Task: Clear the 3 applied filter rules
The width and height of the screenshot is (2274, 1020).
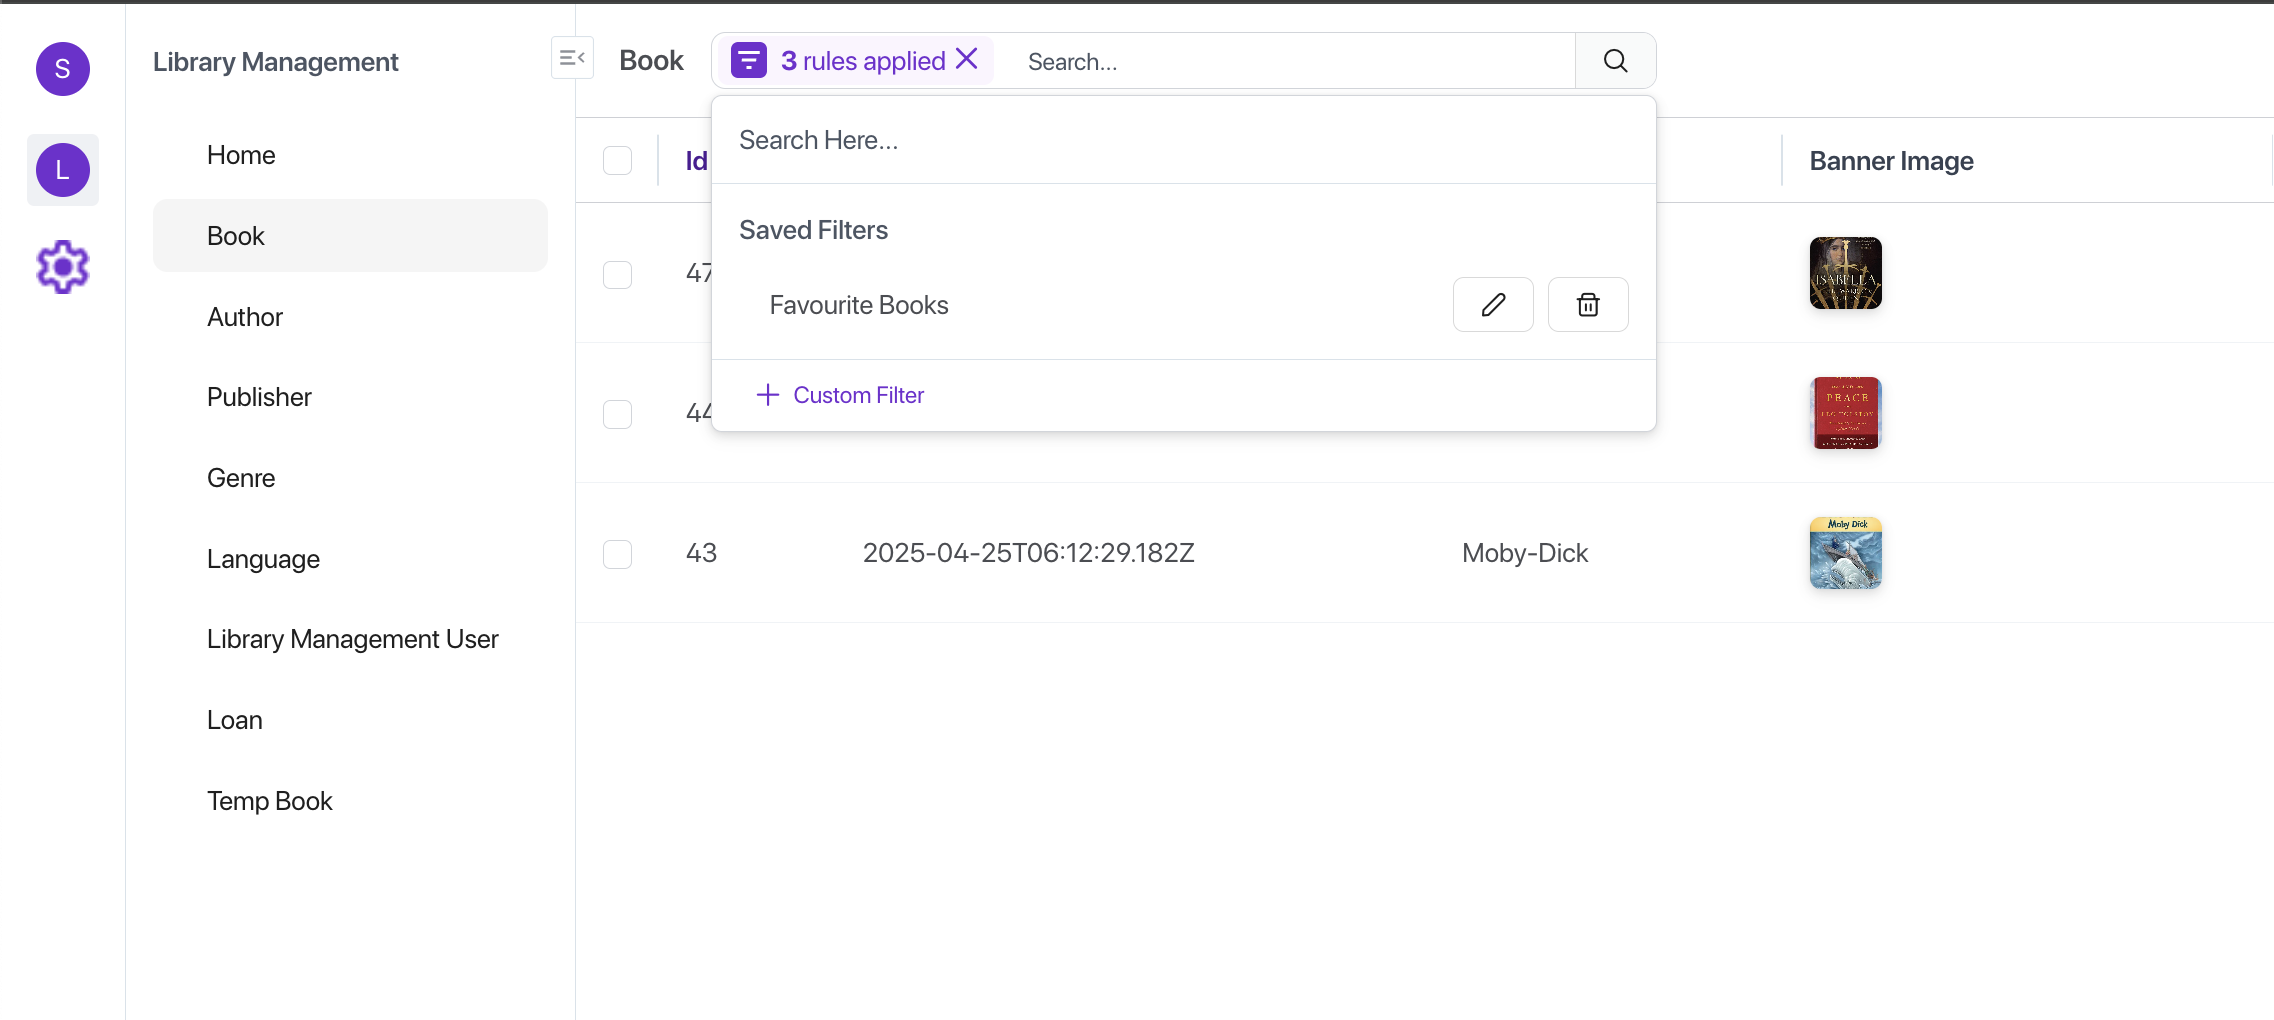Action: point(967,59)
